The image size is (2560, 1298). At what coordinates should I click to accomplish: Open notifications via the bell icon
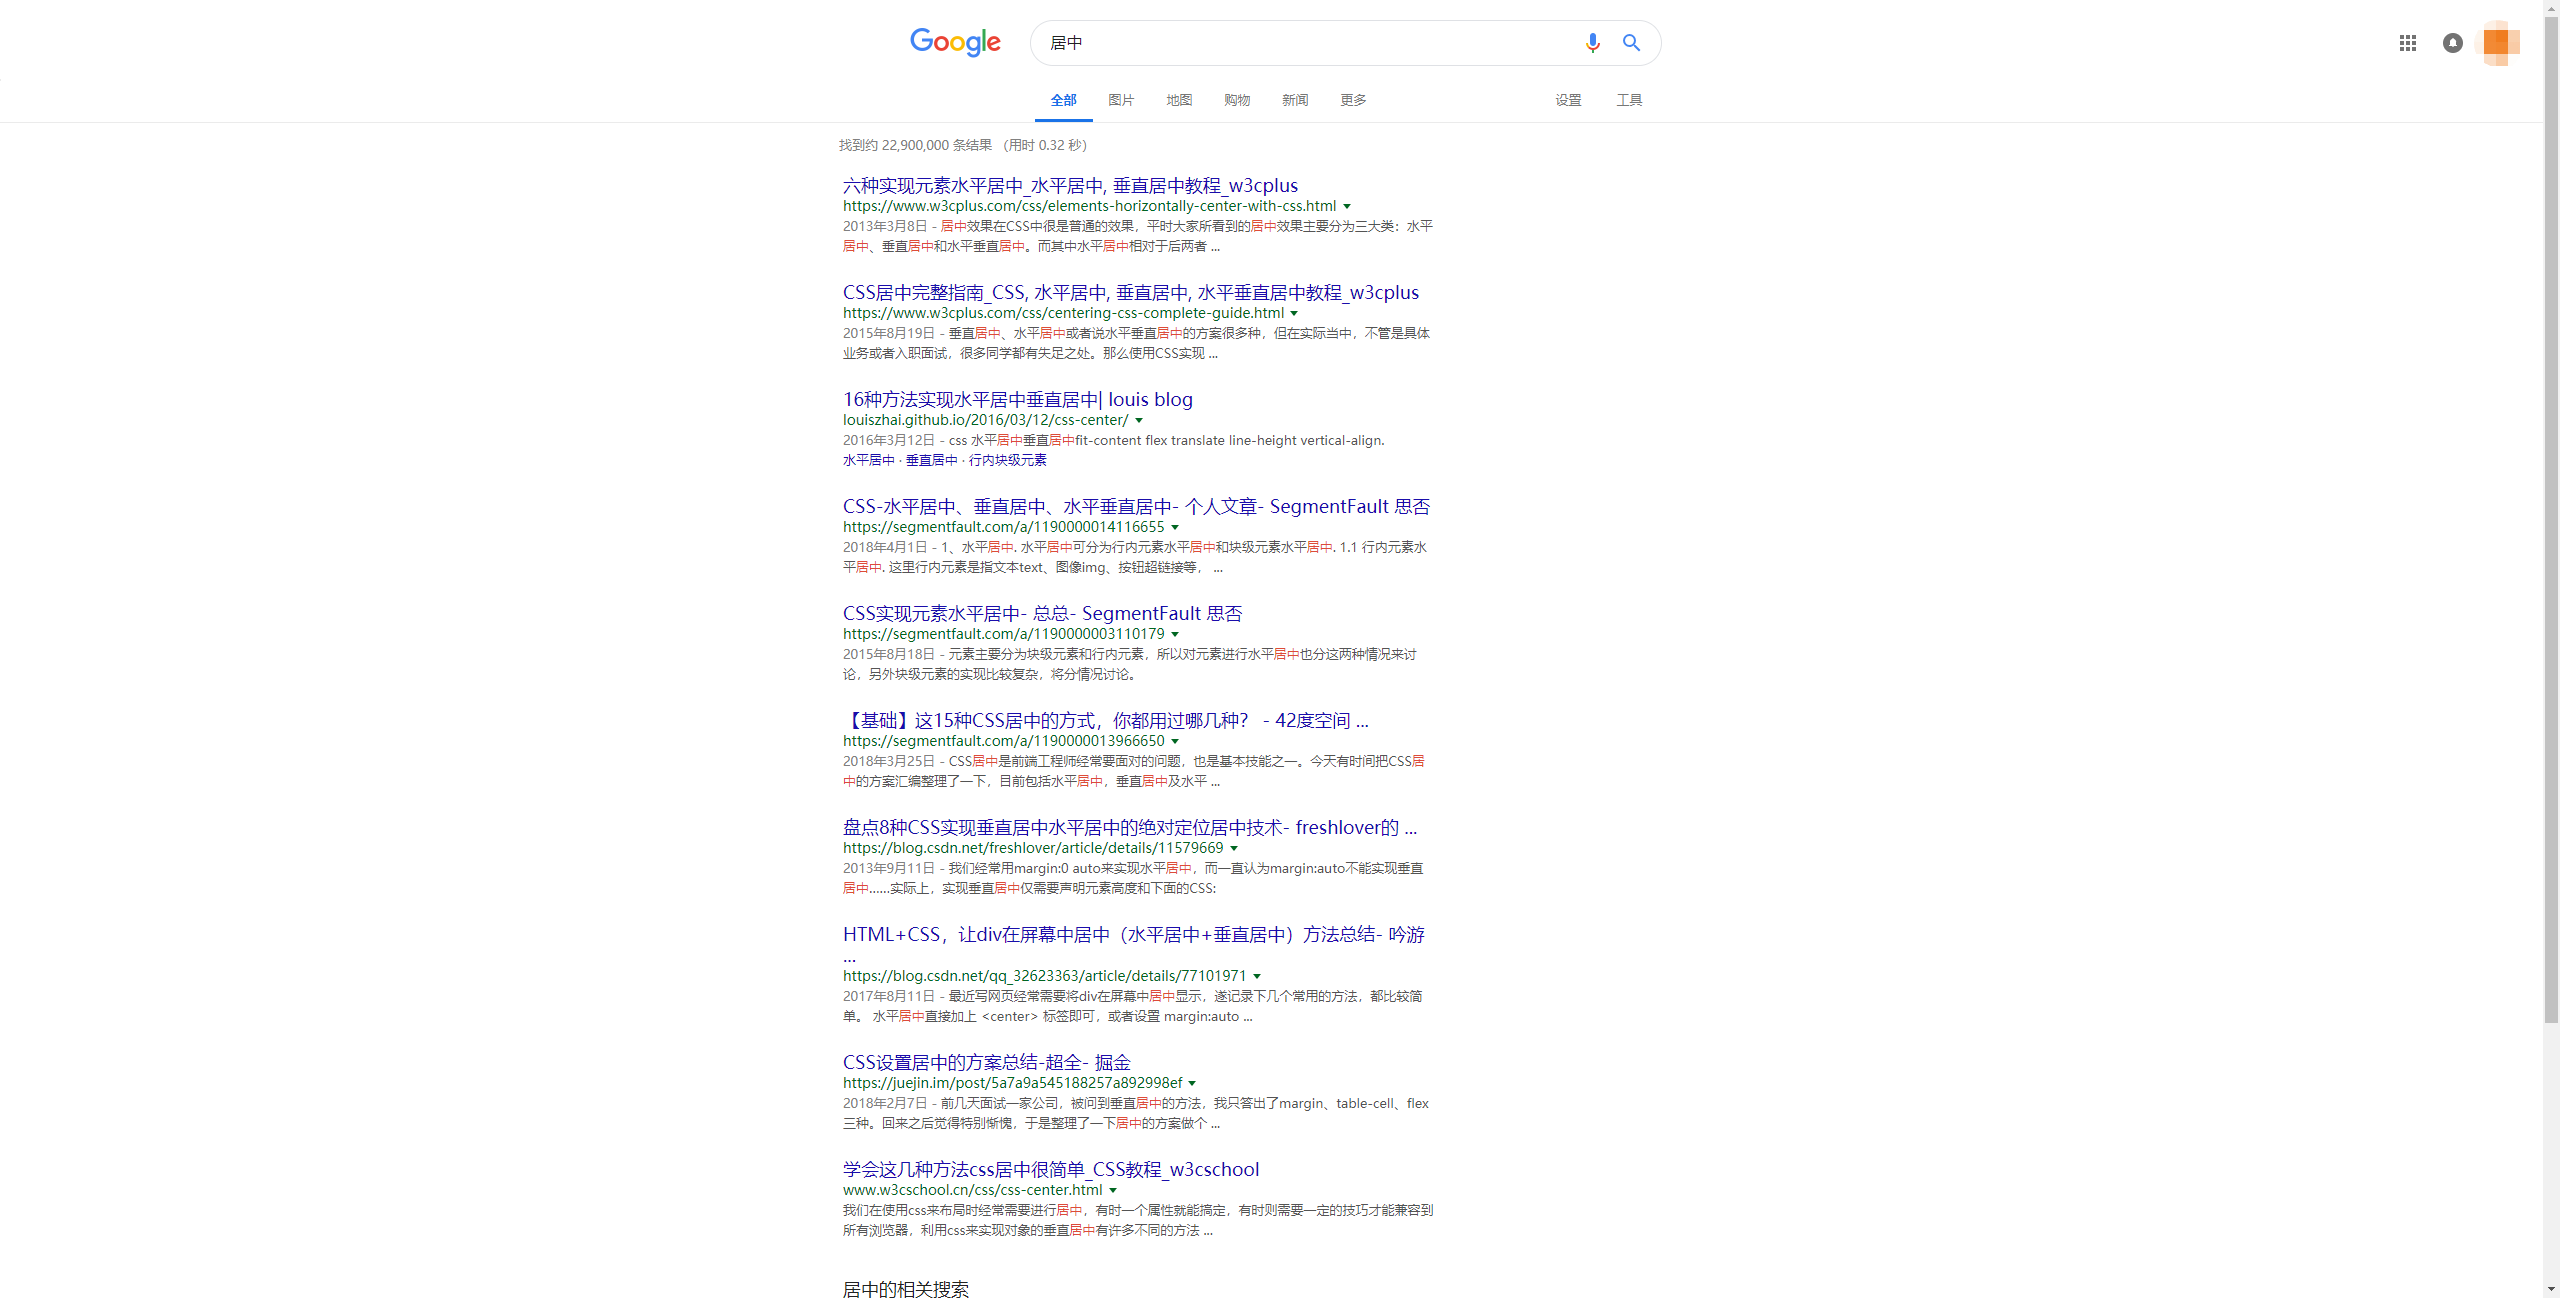pyautogui.click(x=2453, y=43)
